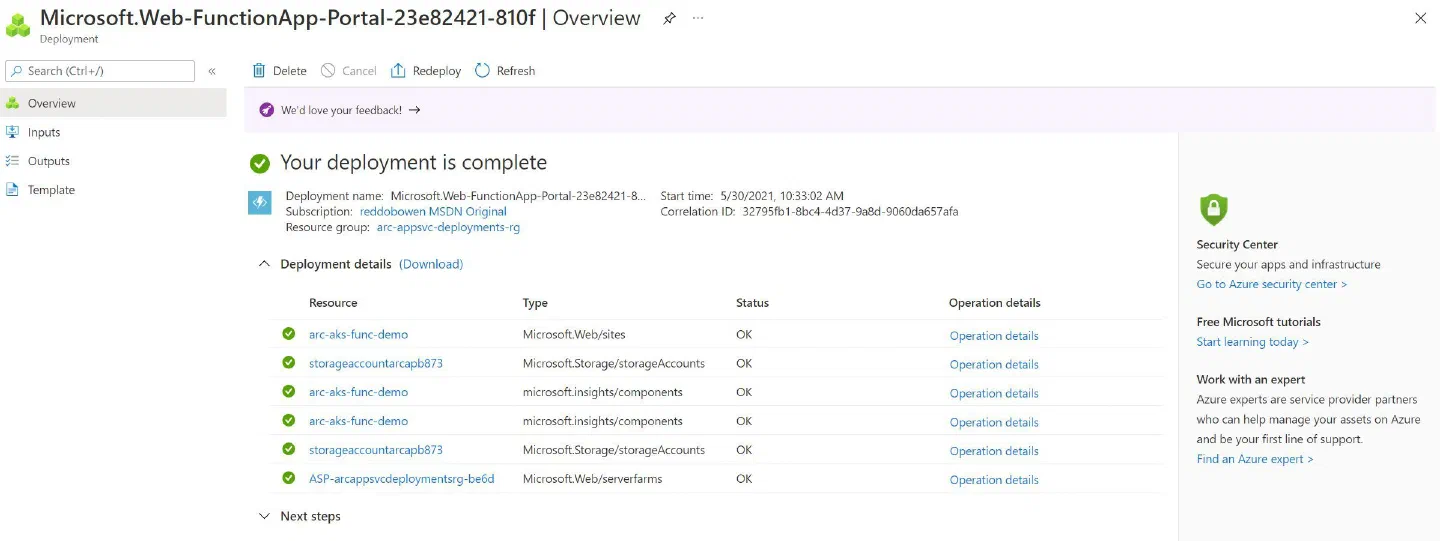This screenshot has height=541, width=1440.
Task: Click the Delete trash icon
Action: [259, 71]
